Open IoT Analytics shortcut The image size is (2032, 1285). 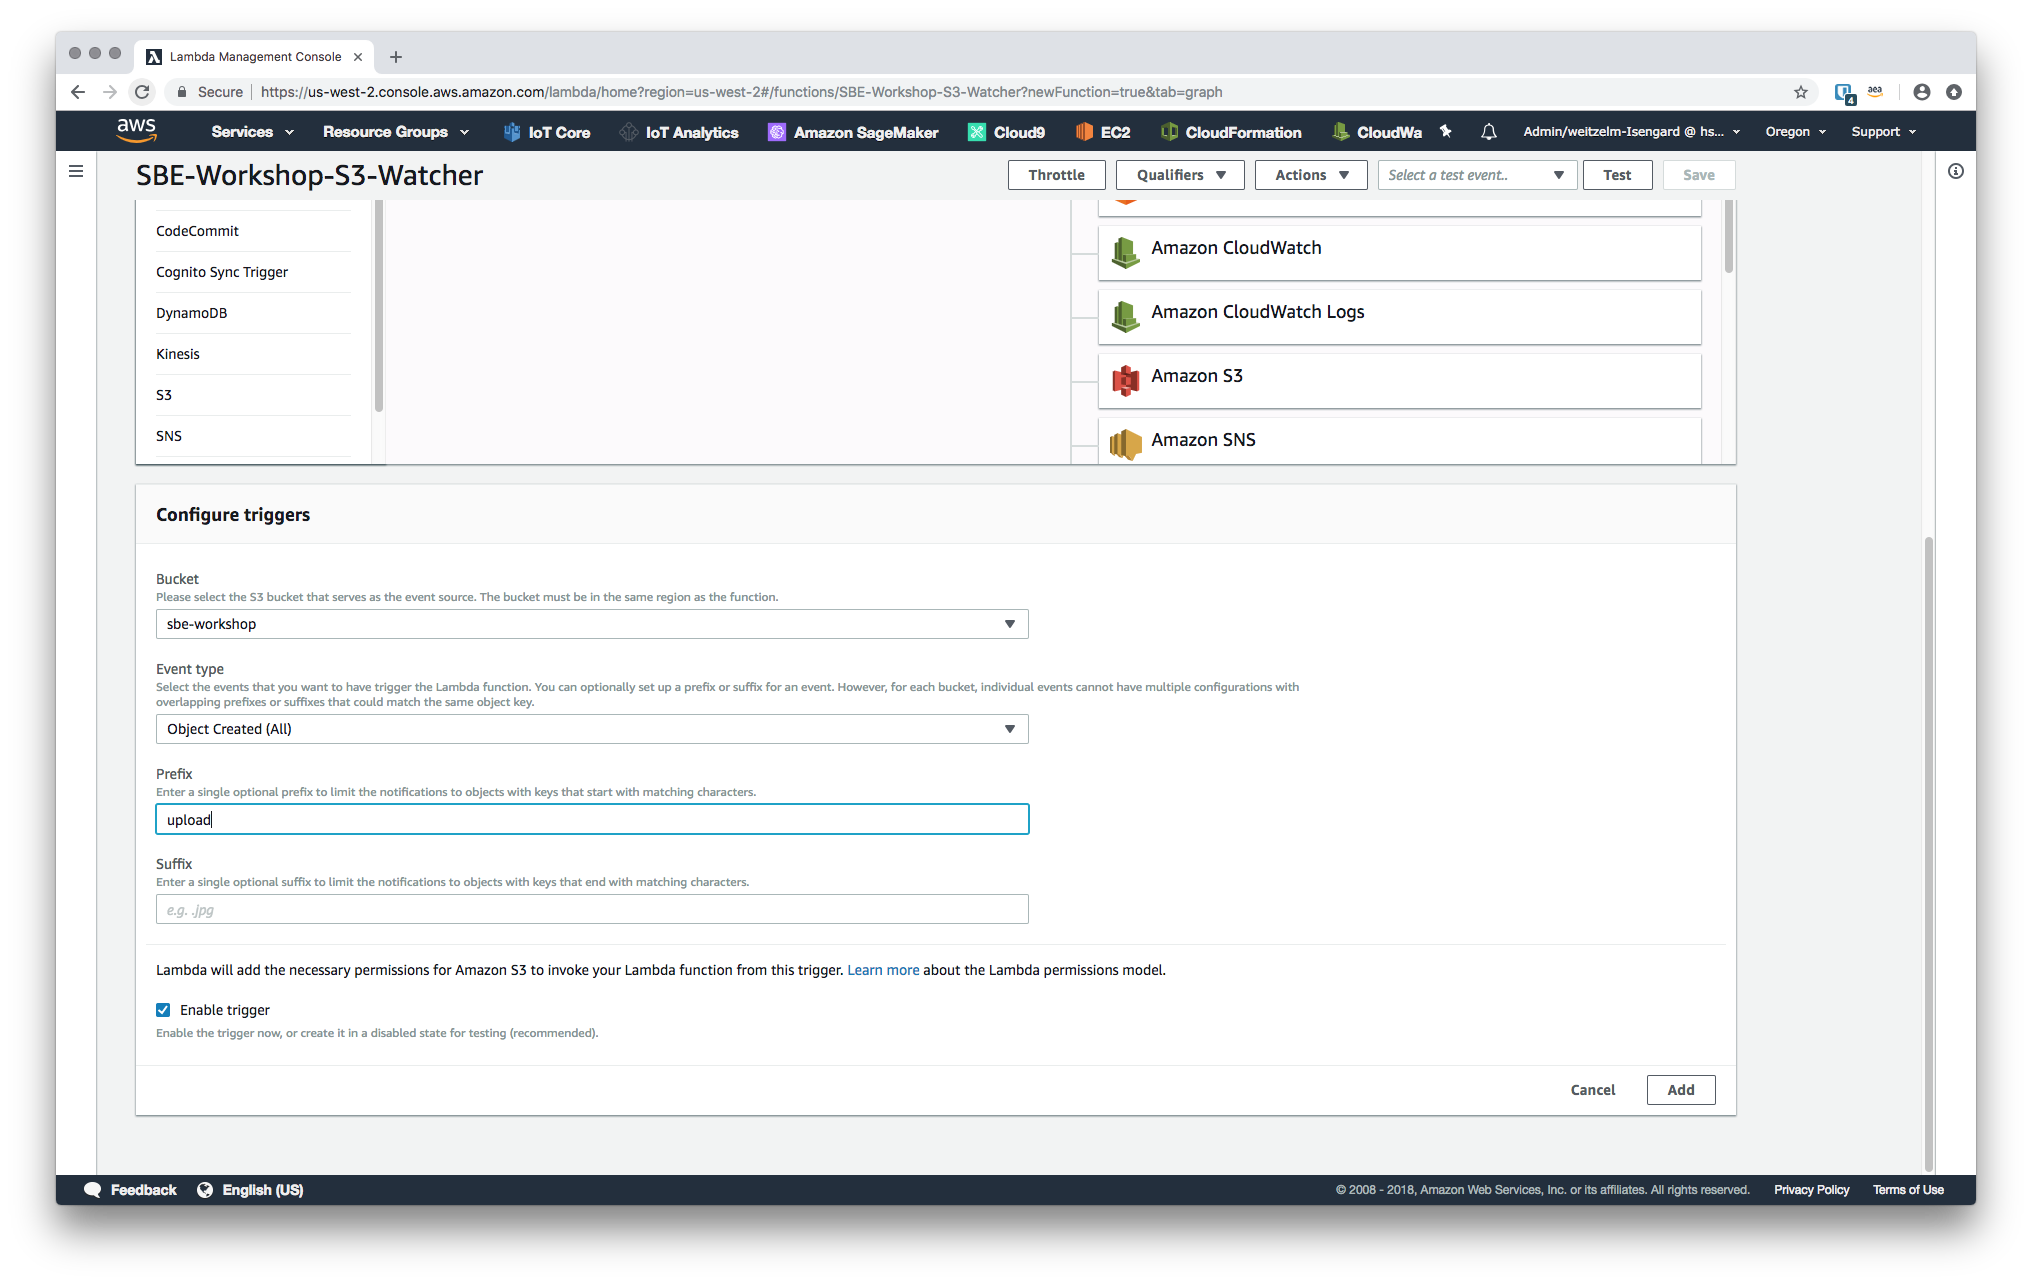click(x=679, y=132)
